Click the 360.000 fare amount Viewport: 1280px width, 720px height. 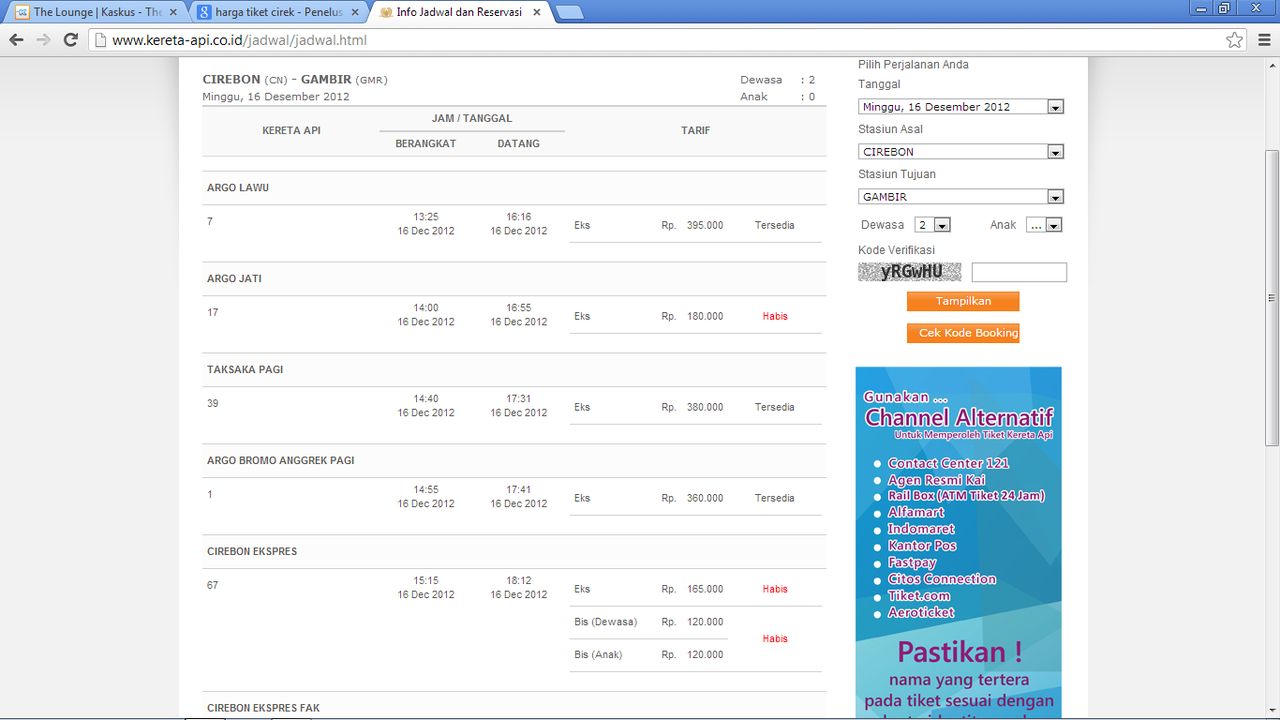point(705,498)
